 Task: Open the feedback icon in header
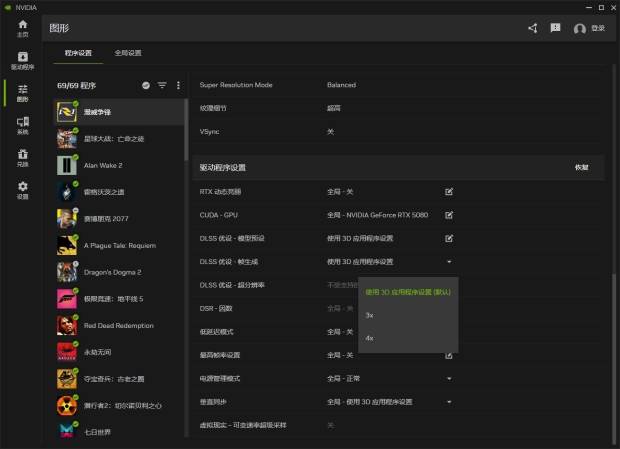coord(555,28)
